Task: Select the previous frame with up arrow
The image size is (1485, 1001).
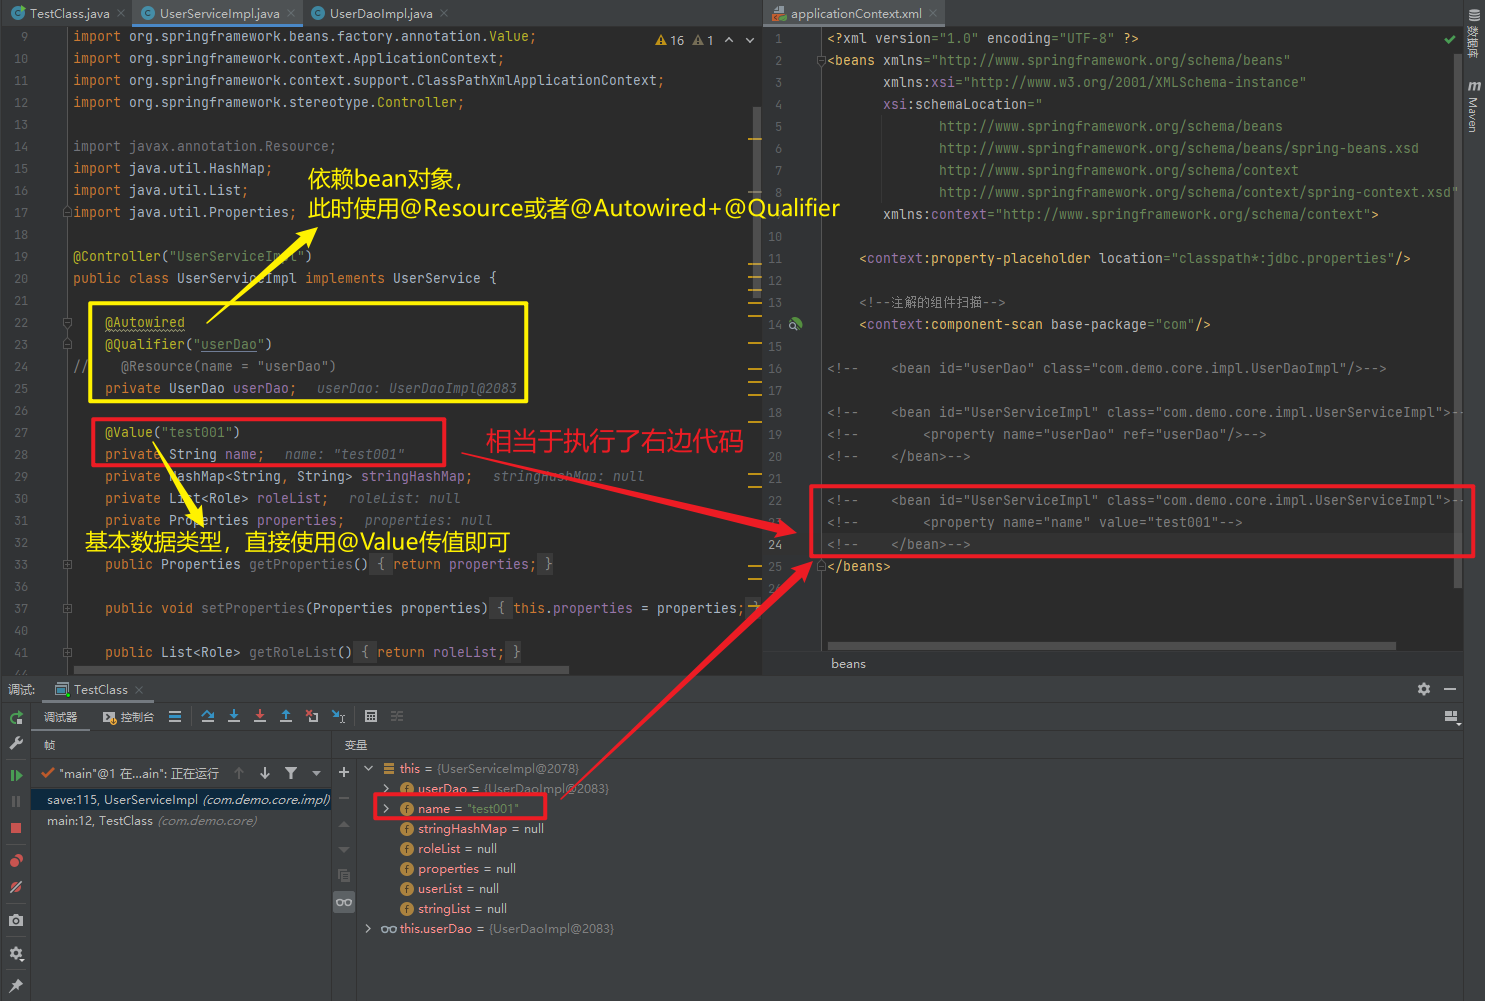Action: [x=239, y=773]
